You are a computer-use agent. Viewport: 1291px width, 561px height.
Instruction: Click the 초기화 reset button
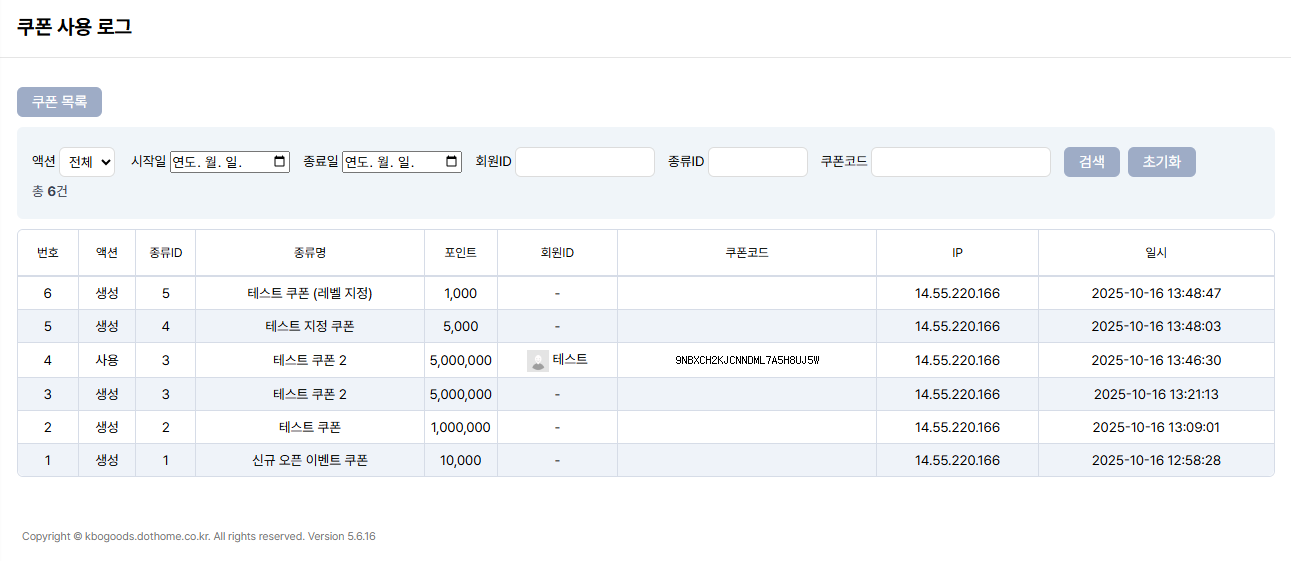(1161, 162)
